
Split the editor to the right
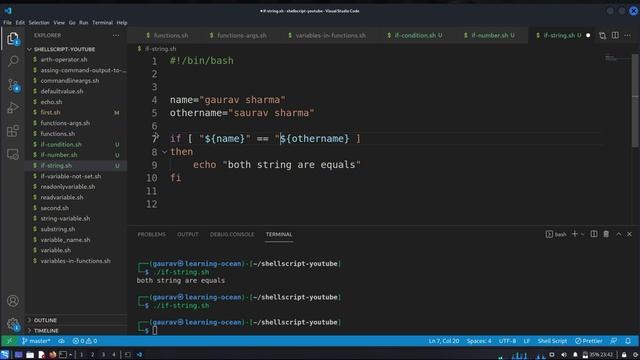[x=615, y=36]
